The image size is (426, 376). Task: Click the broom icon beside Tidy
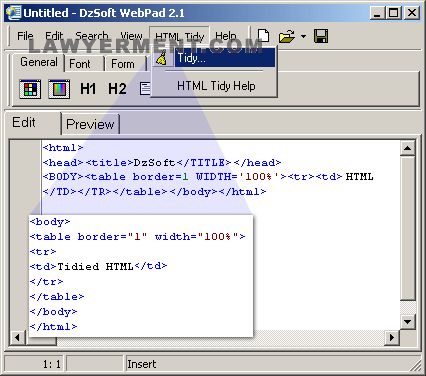[x=162, y=58]
